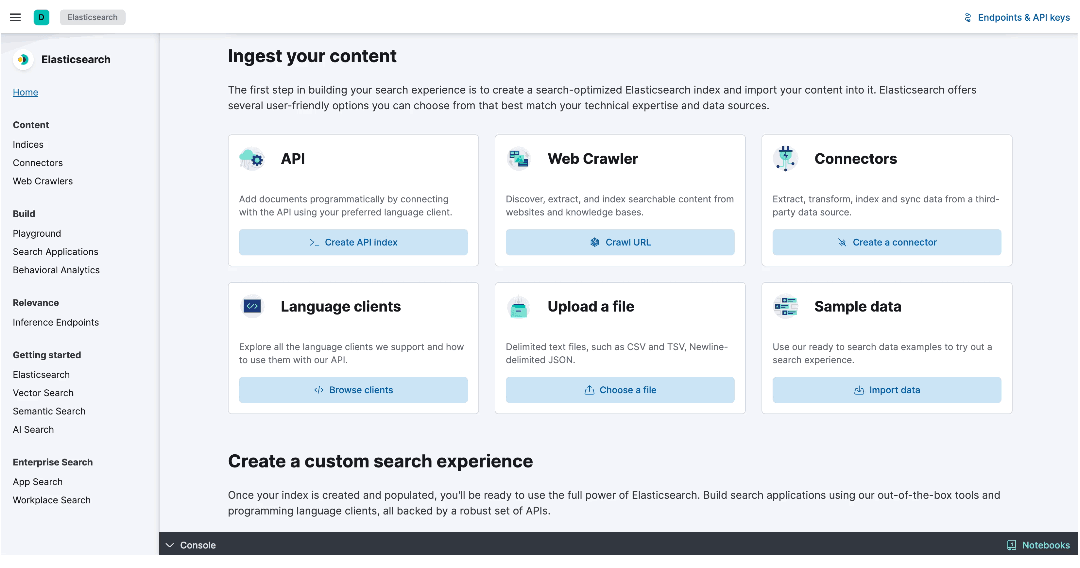The width and height of the screenshot is (1080, 568).
Task: Click the Sample data card icon
Action: click(x=785, y=306)
